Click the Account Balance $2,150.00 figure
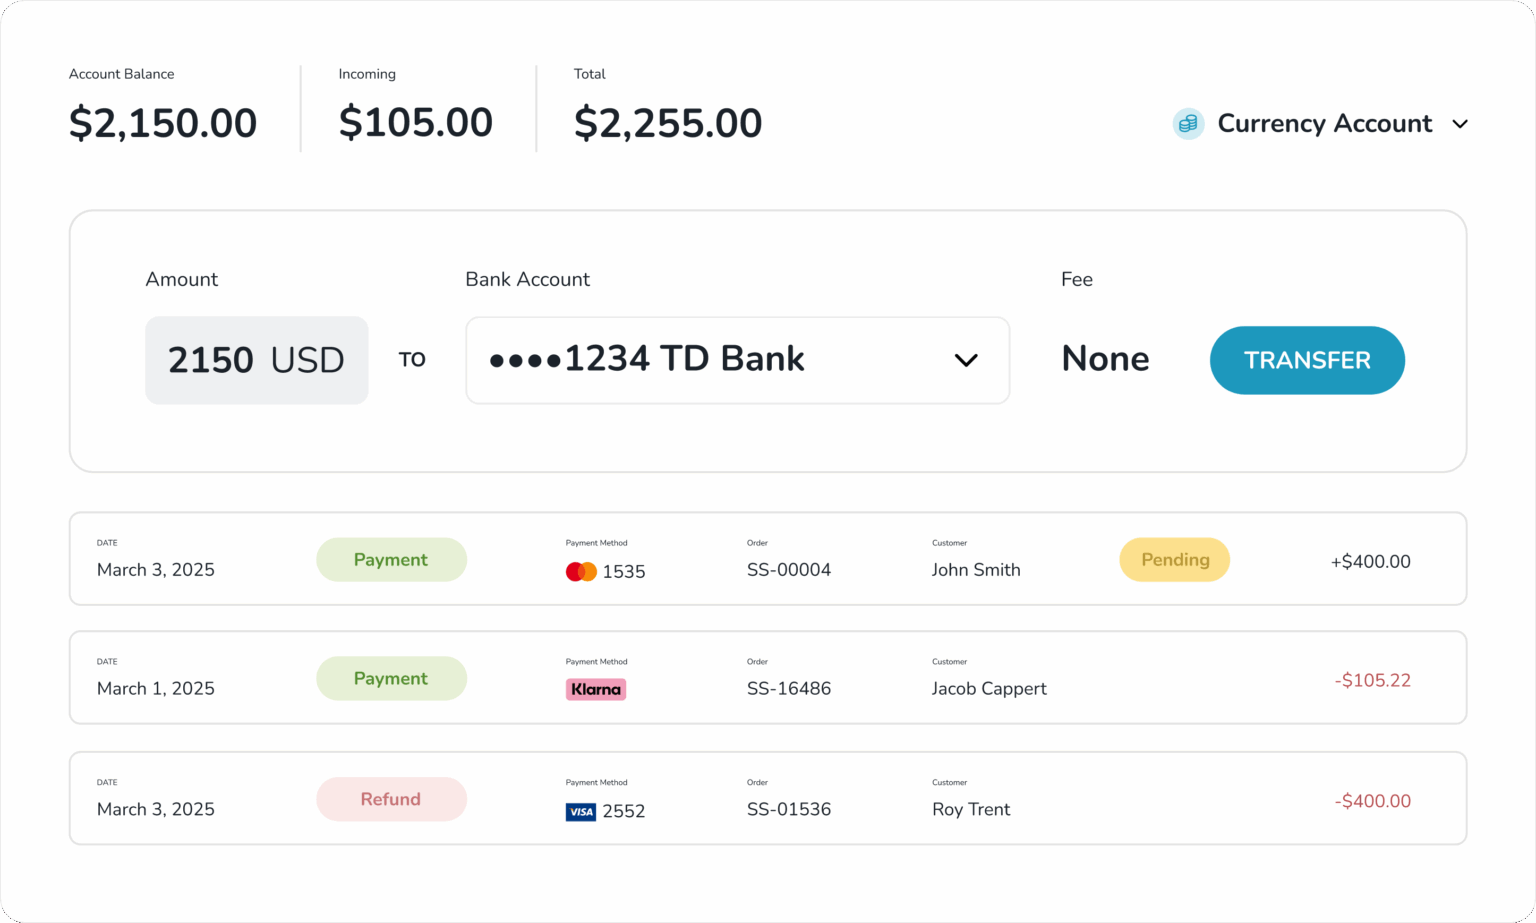The image size is (1536, 923). tap(163, 124)
